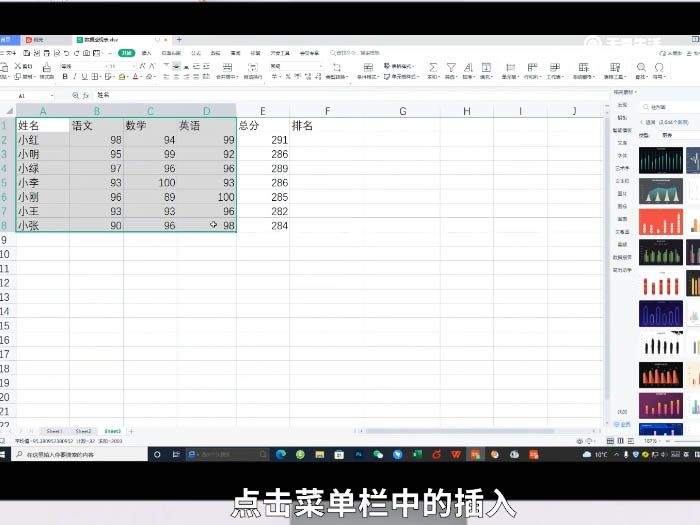Open the Page Layout ribbon tab

pos(171,53)
